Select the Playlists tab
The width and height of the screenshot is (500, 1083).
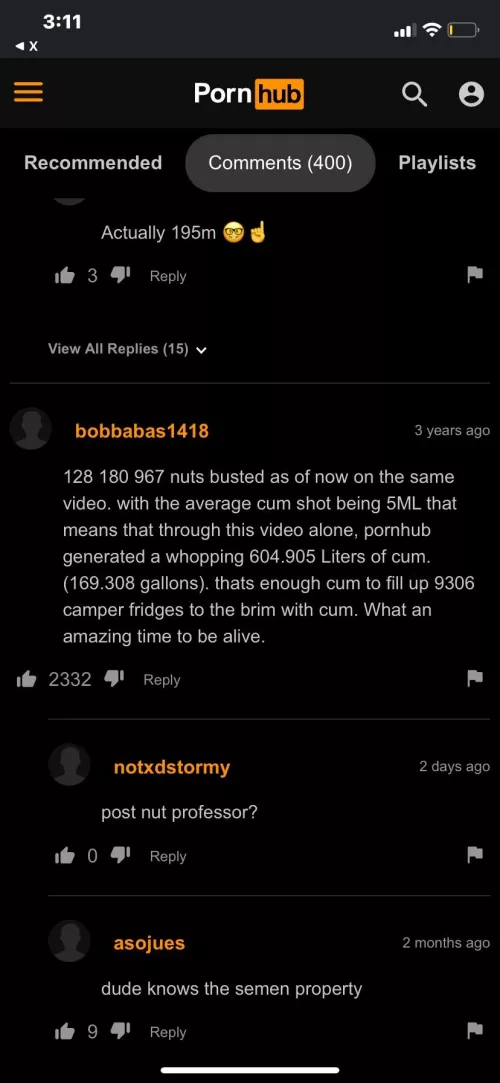pyautogui.click(x=437, y=163)
